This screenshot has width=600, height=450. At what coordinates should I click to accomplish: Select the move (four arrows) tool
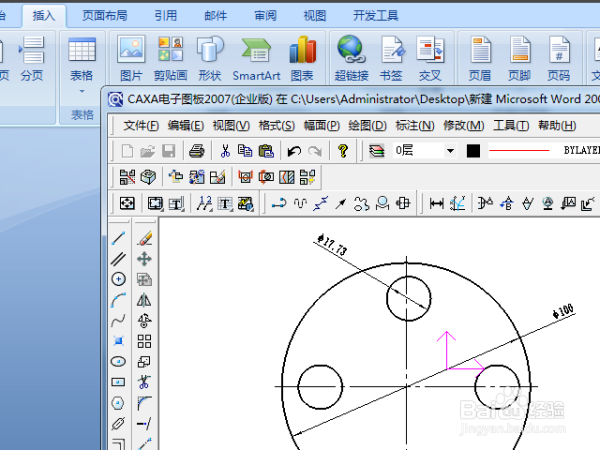click(x=144, y=259)
